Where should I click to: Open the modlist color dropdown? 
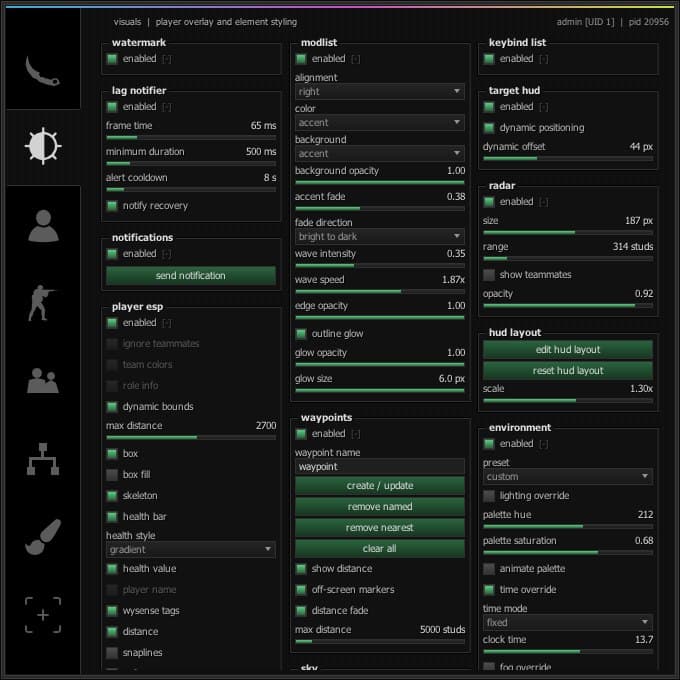click(379, 123)
